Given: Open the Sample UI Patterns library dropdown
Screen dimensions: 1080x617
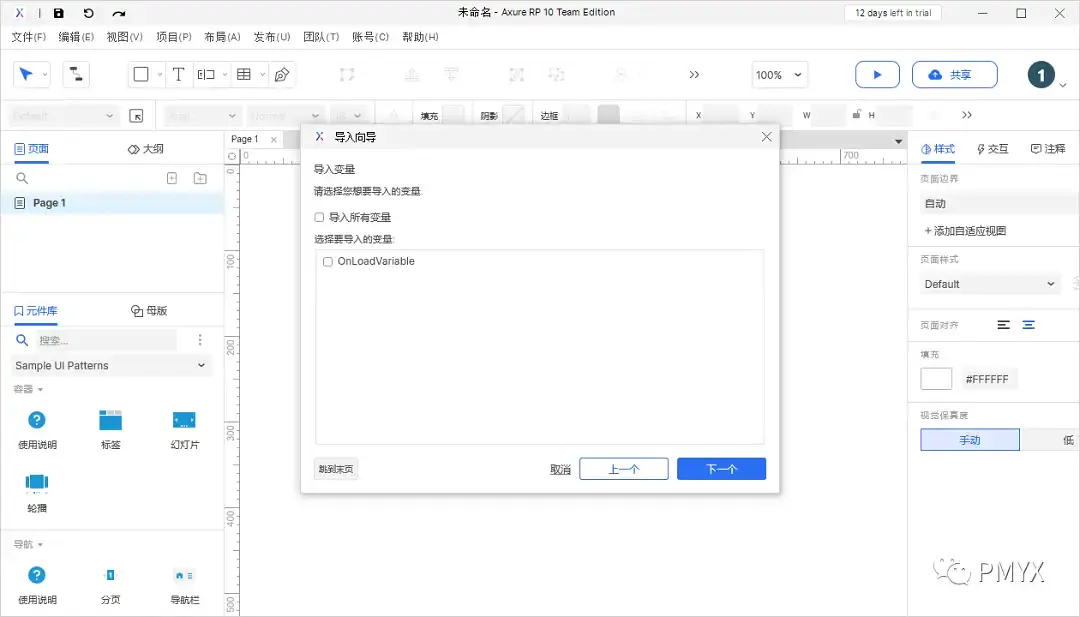Looking at the screenshot, I should tap(110, 365).
